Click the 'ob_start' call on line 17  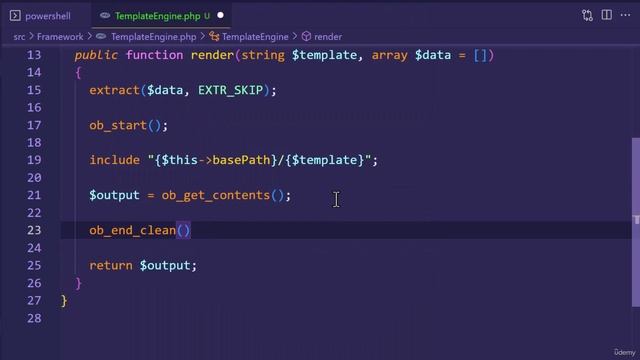click(x=118, y=125)
